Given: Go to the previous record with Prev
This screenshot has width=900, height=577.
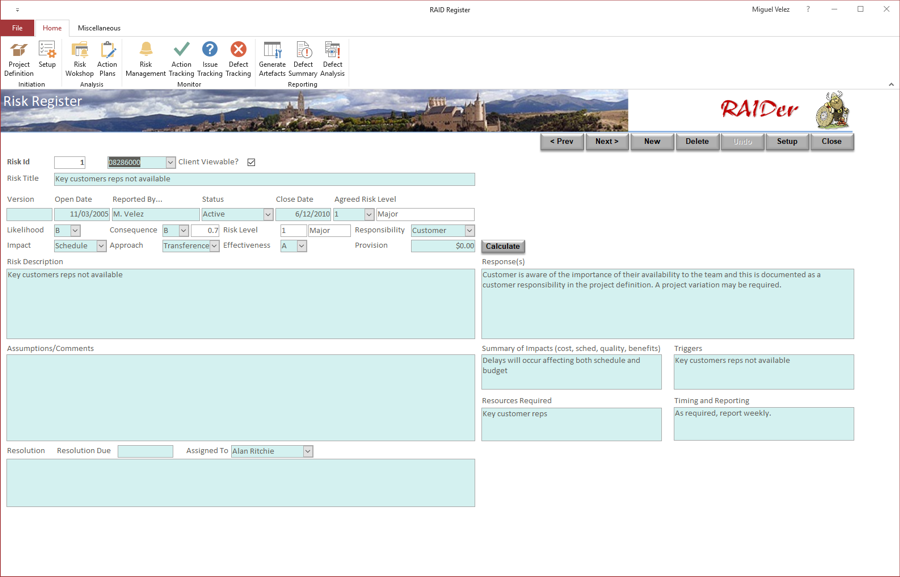Looking at the screenshot, I should click(x=562, y=141).
